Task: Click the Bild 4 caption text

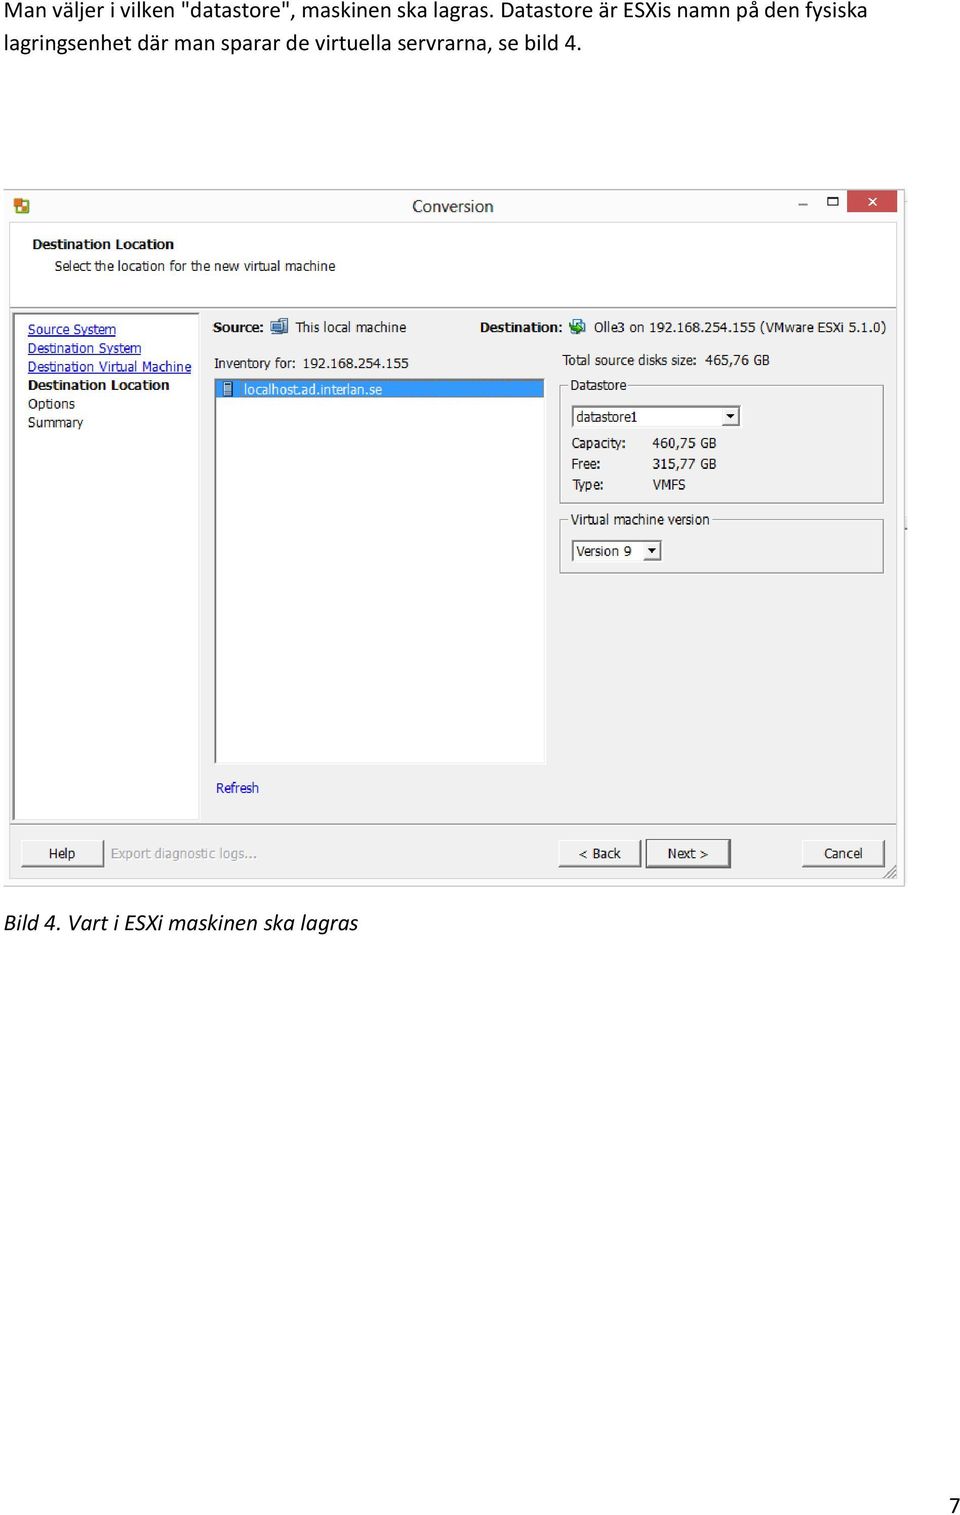Action: [x=181, y=923]
